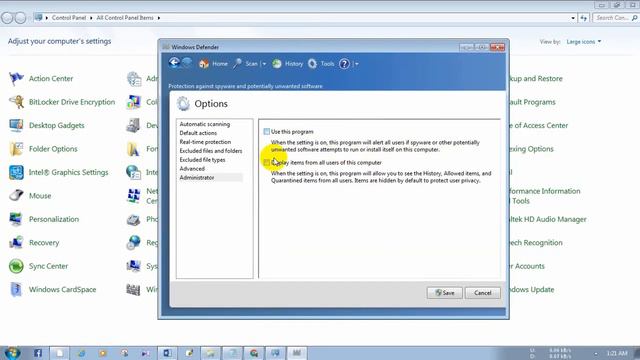Screen dimensions: 640x360
Task: Click All Control Panel Items breadcrumb
Action: tap(125, 18)
